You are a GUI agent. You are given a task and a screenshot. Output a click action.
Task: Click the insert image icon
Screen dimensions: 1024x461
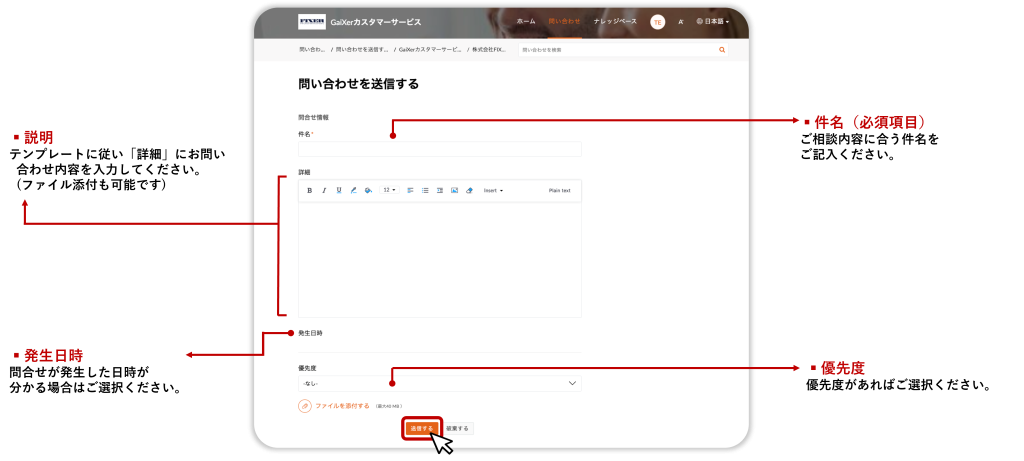(454, 190)
